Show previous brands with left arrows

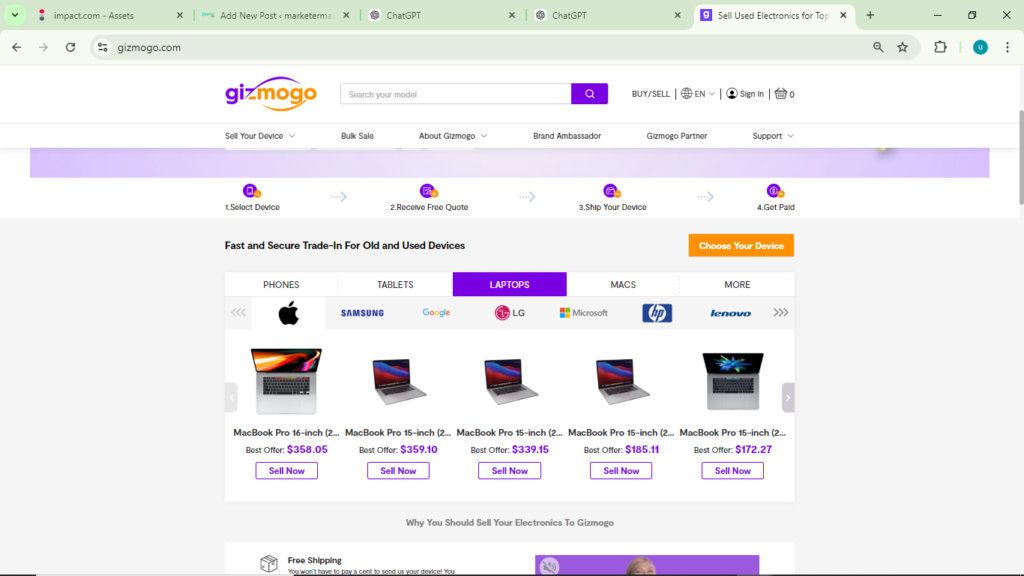coord(238,313)
